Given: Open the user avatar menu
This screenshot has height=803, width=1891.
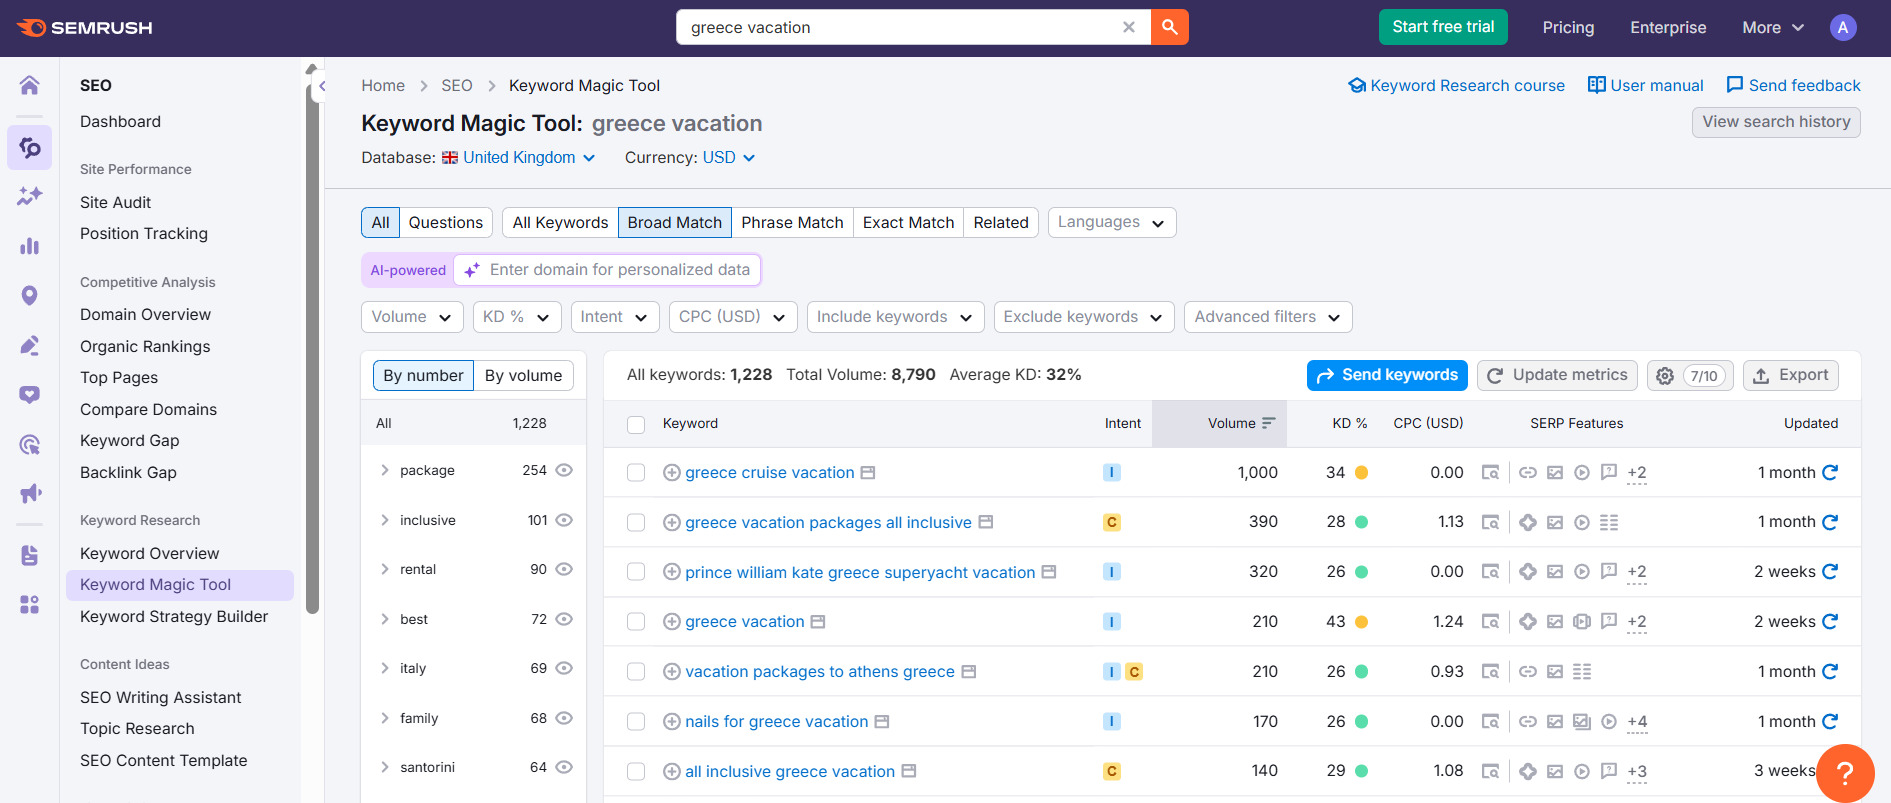Looking at the screenshot, I should (x=1843, y=27).
